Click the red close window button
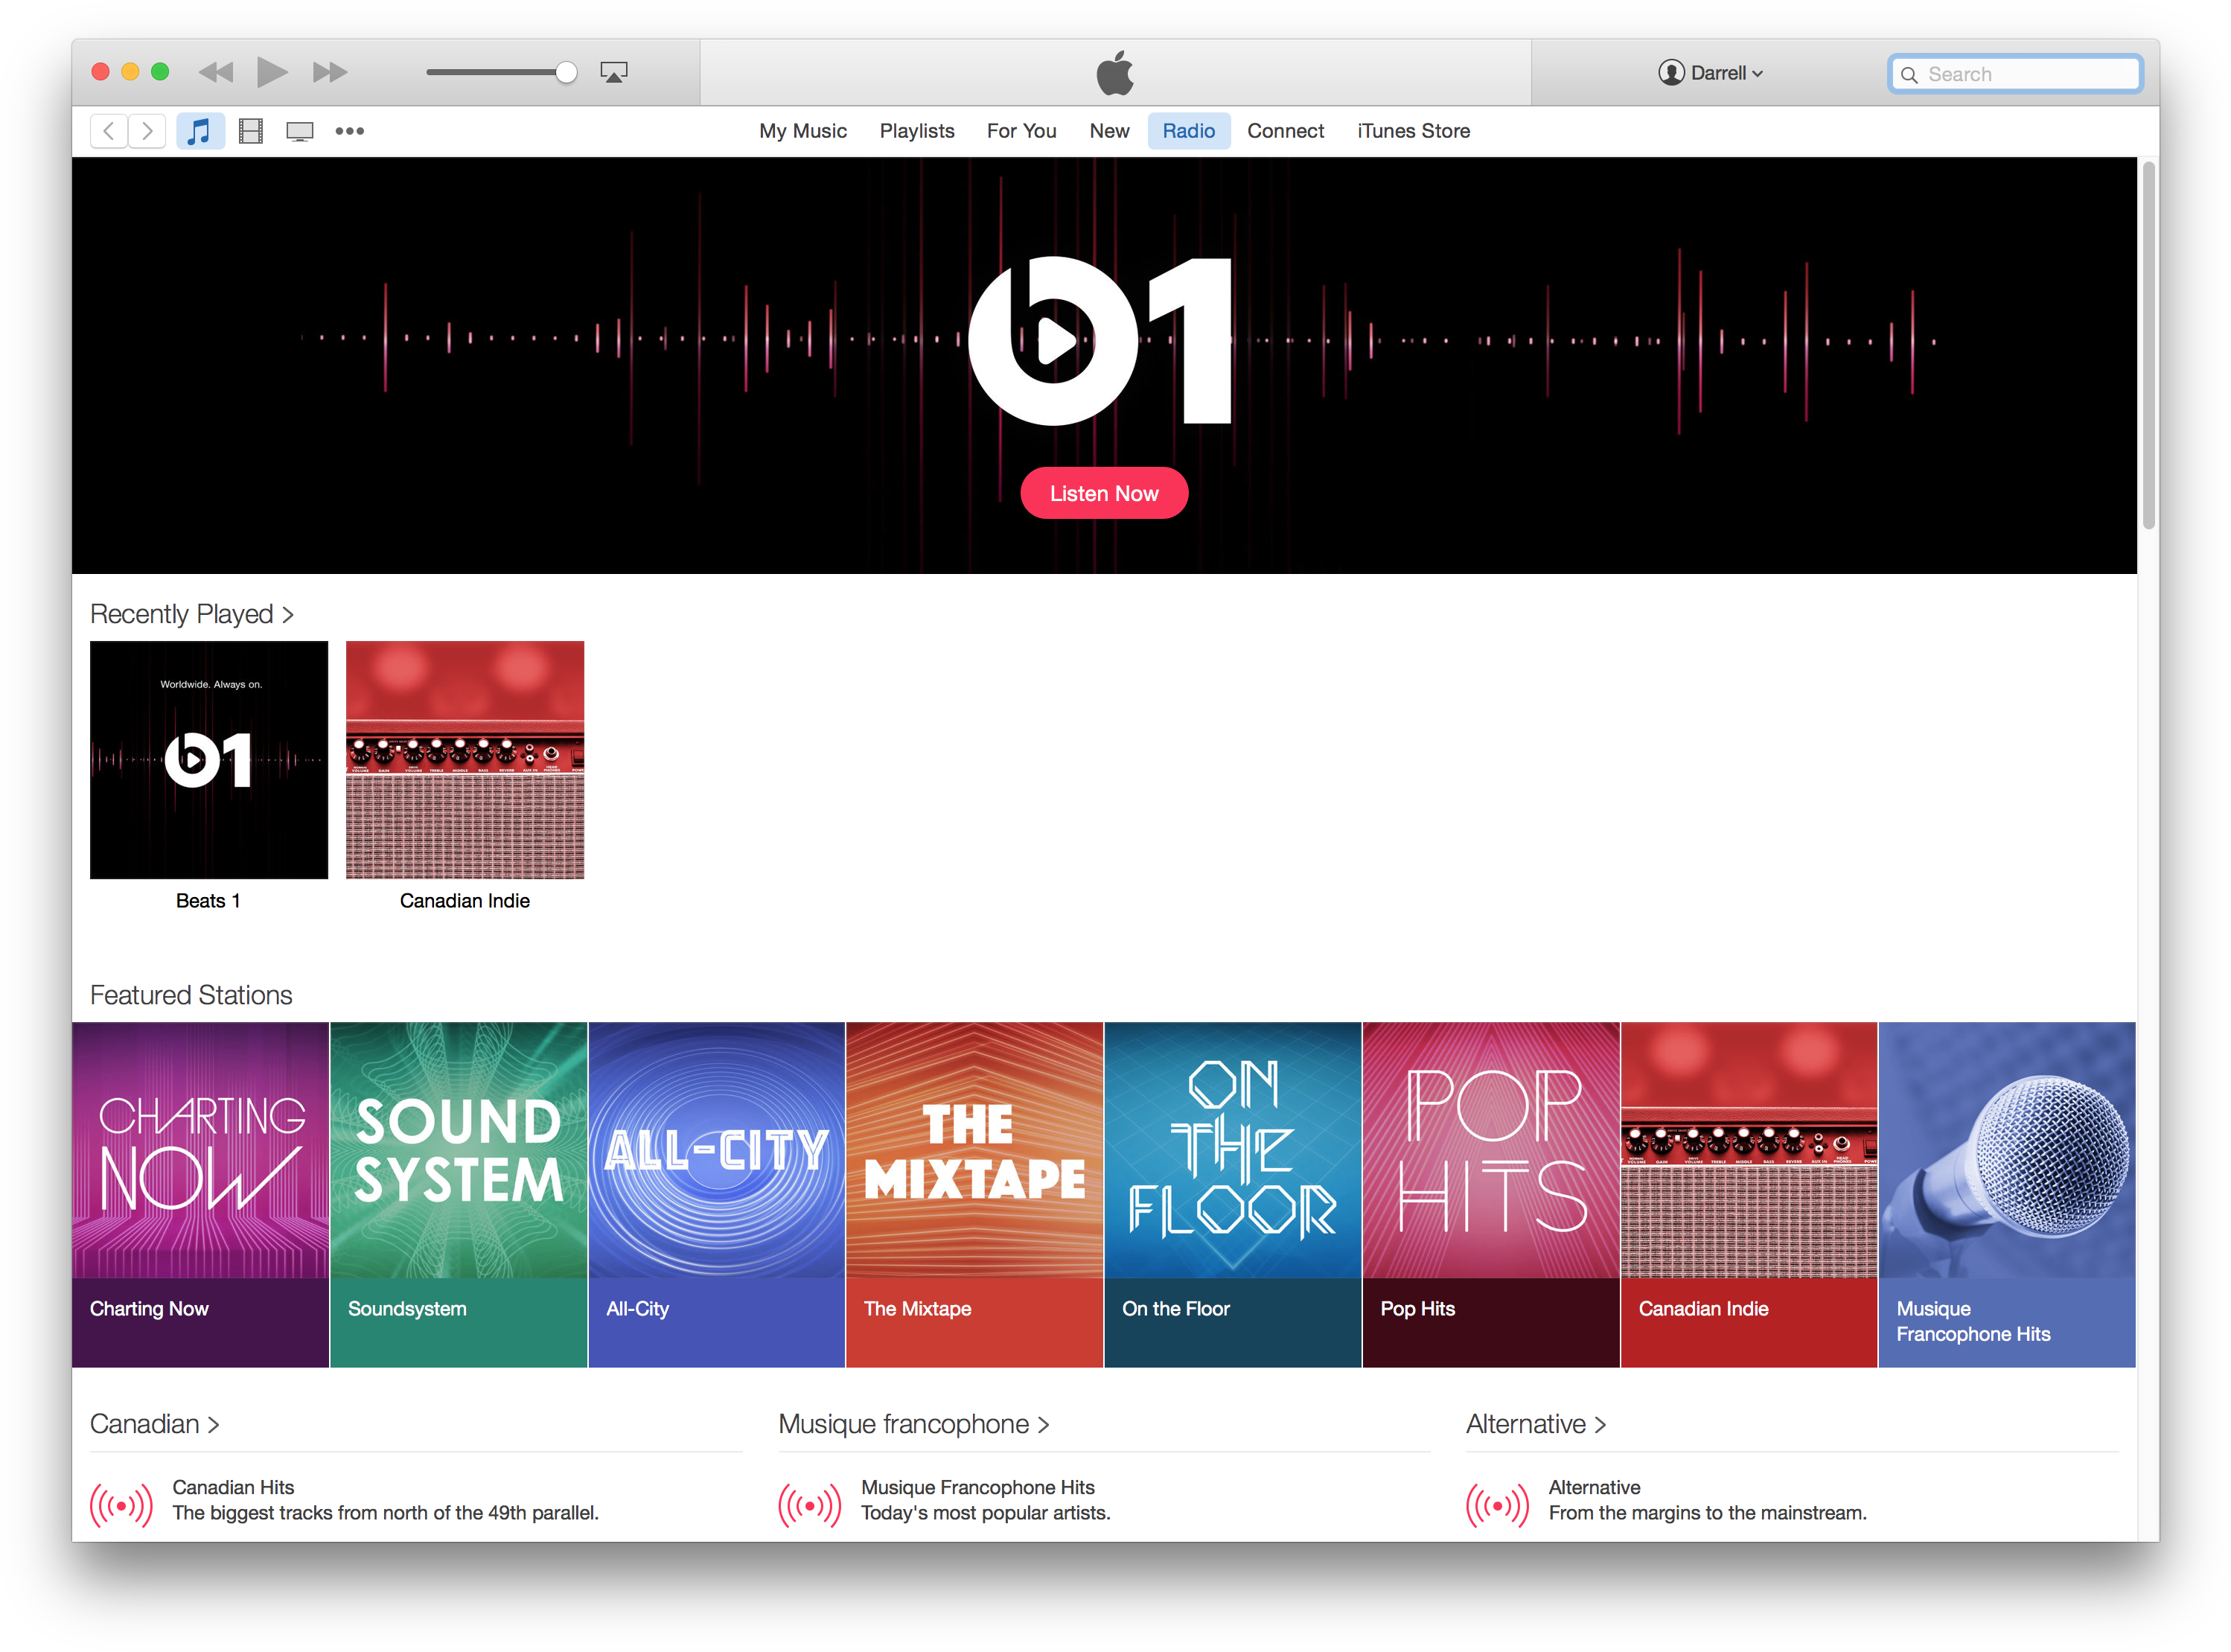The height and width of the screenshot is (1652, 2231). pos(100,72)
